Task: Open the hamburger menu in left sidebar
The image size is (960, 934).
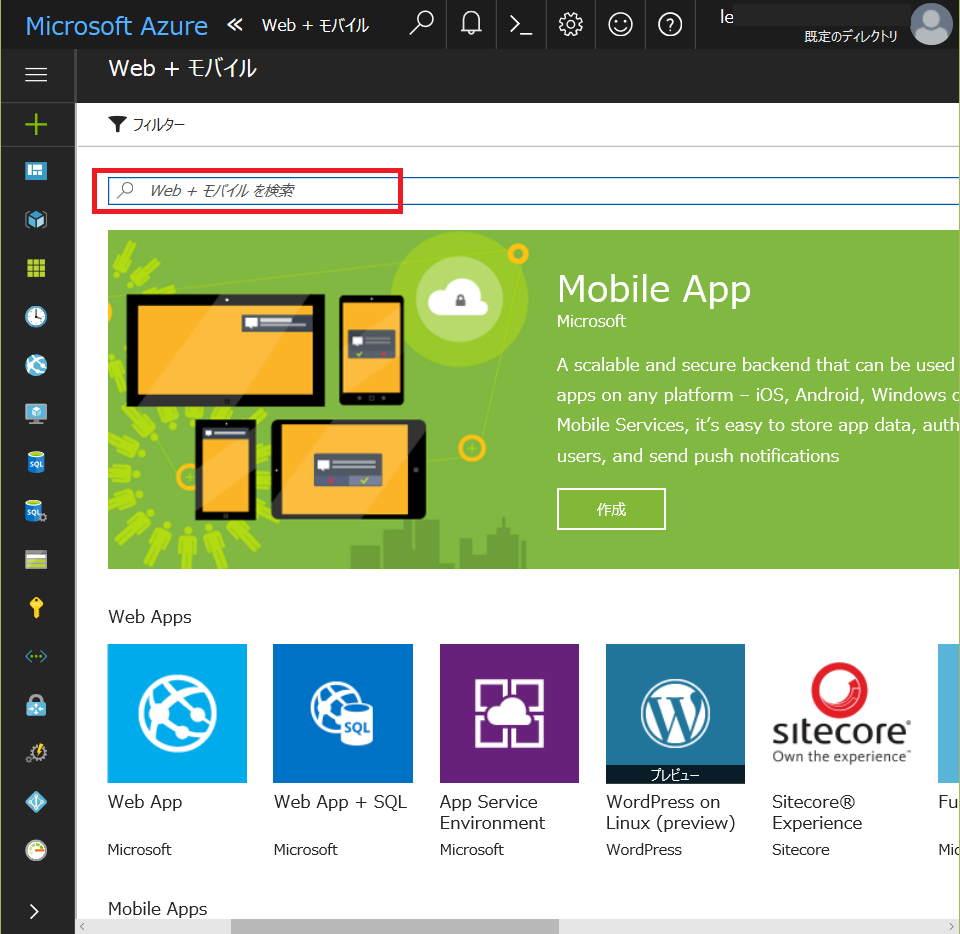Action: coord(36,75)
